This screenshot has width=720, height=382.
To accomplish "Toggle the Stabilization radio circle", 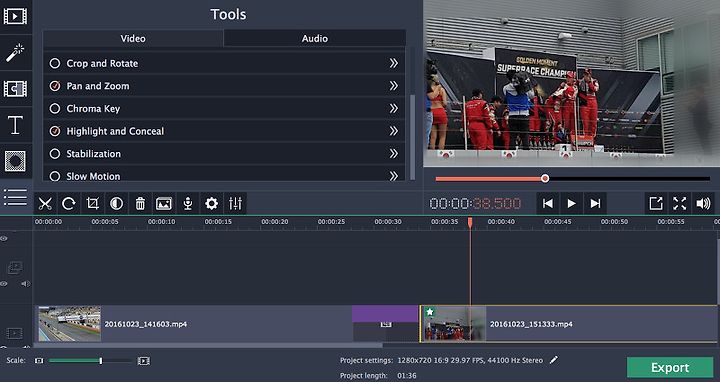I will point(55,154).
